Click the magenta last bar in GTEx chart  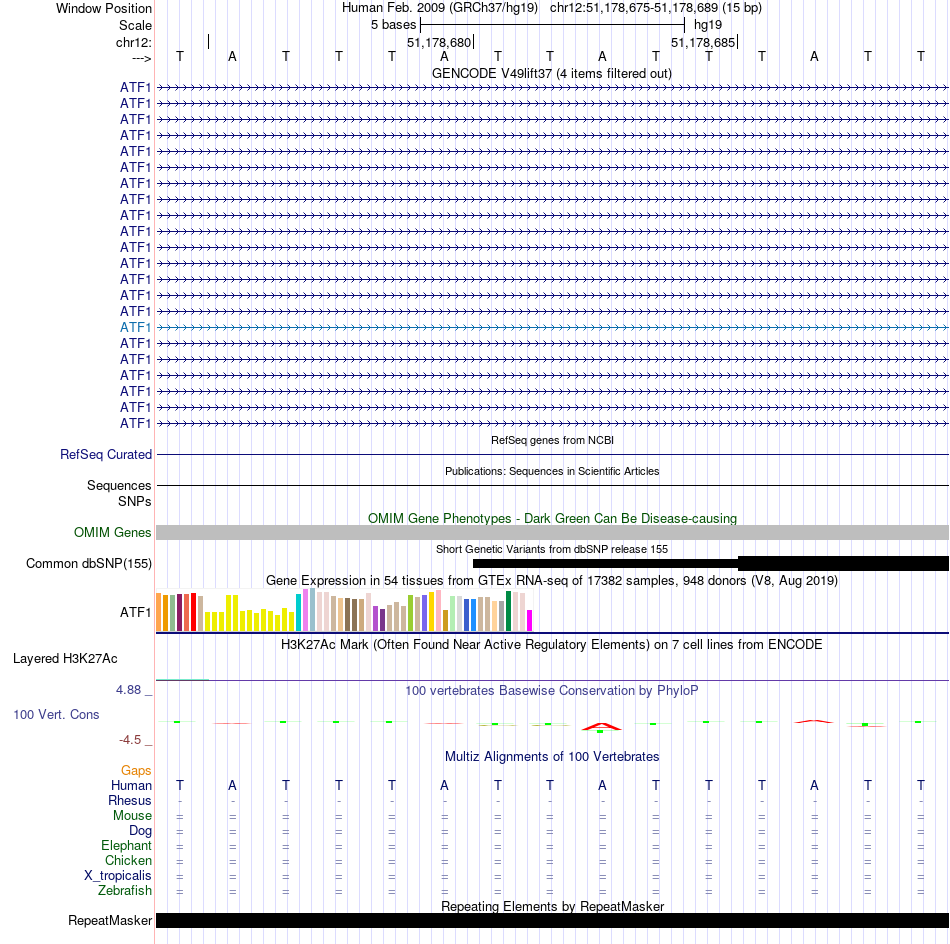[530, 621]
